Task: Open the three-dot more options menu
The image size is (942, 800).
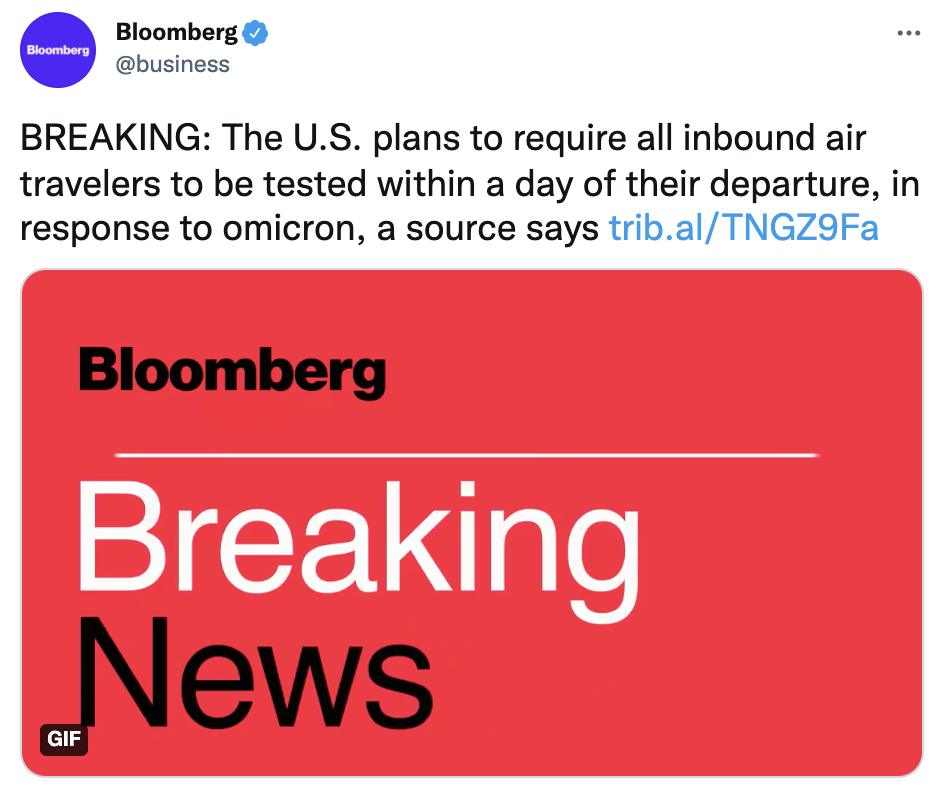Action: point(908,33)
